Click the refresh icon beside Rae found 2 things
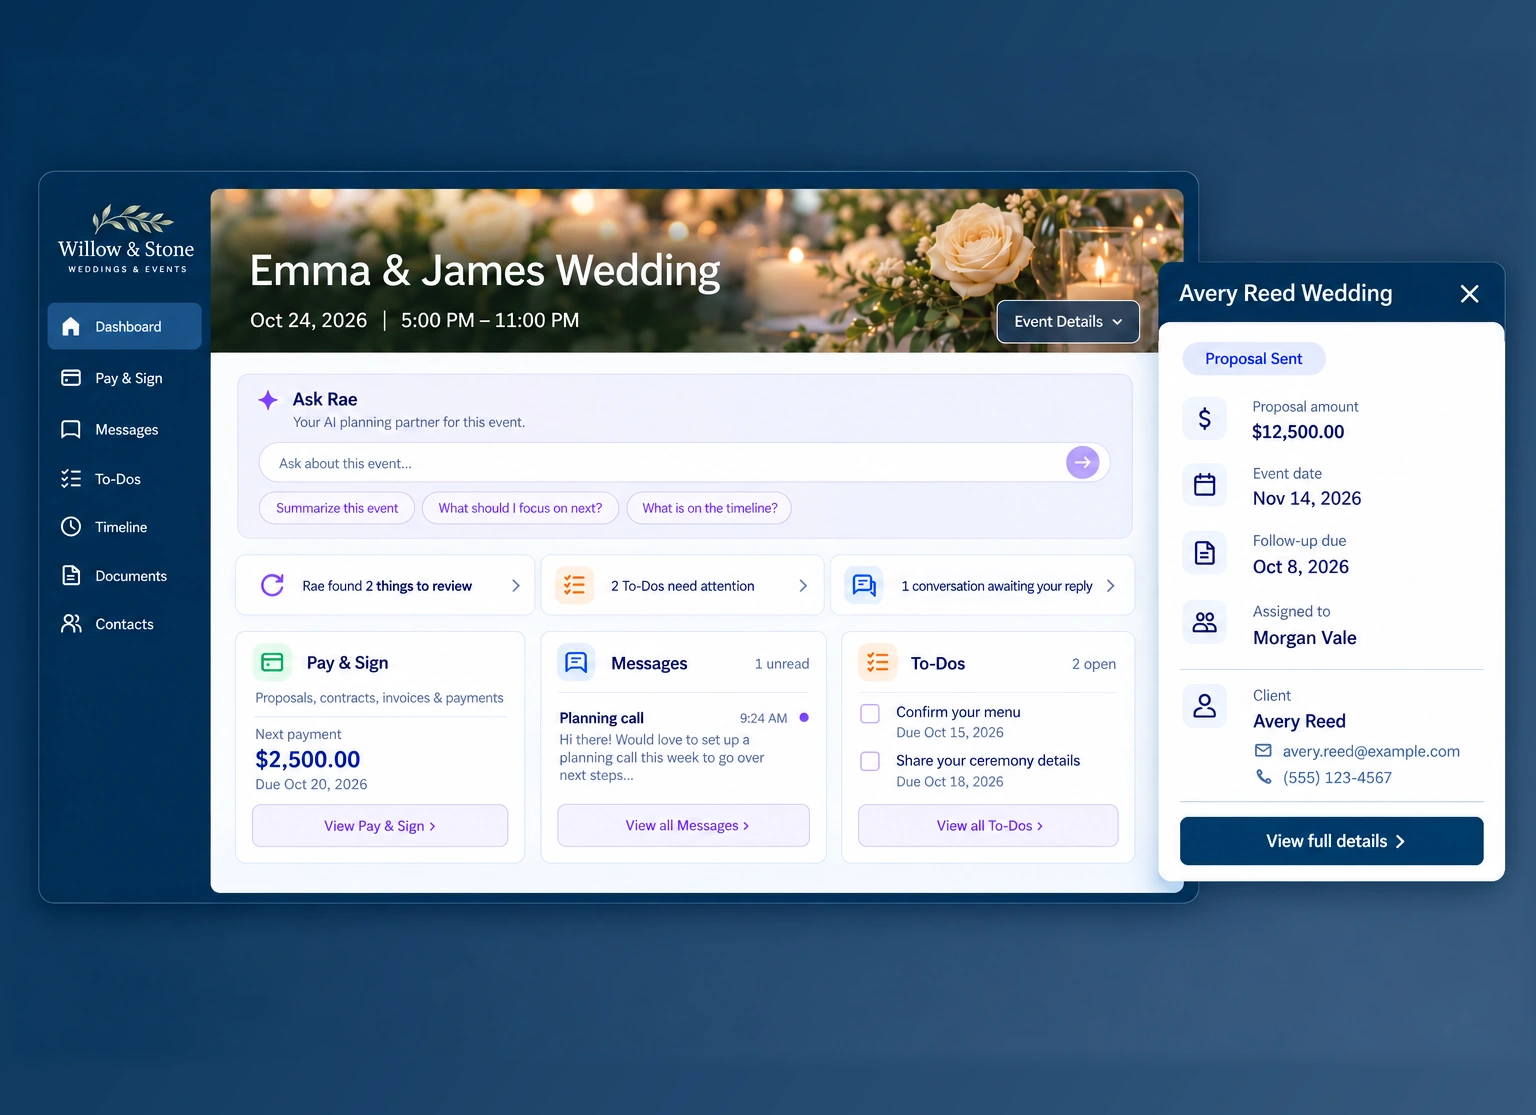The height and width of the screenshot is (1115, 1536). click(x=272, y=585)
